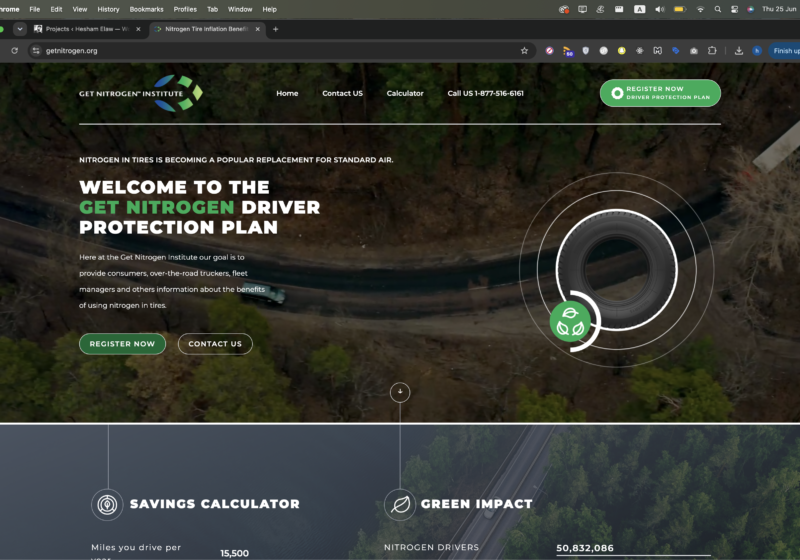Open the camera screenshot extension icon
800x560 pixels.
694,50
